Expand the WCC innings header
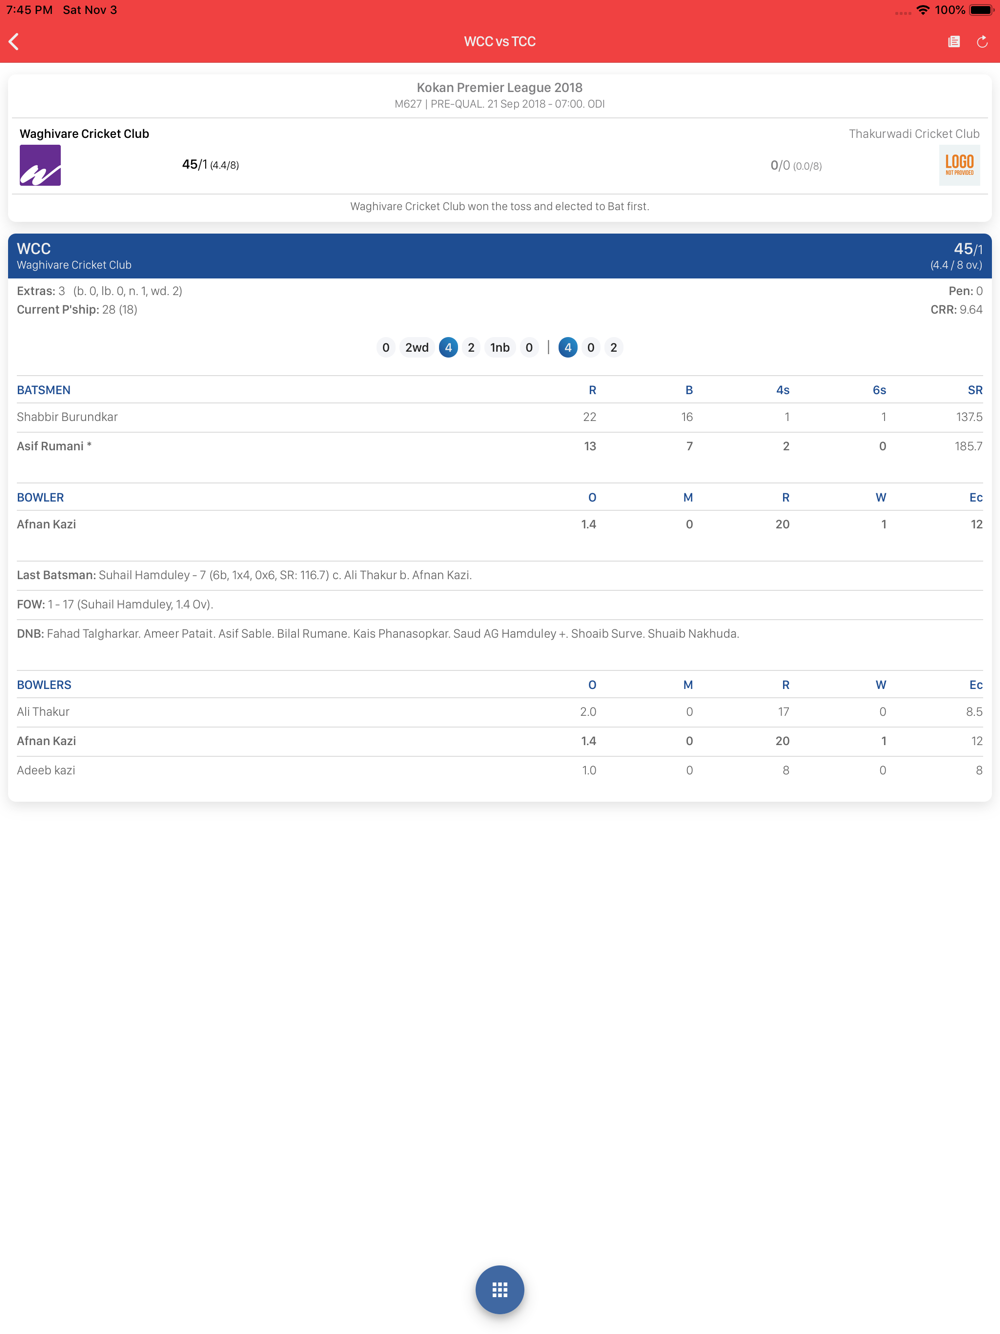1000x1334 pixels. (500, 256)
